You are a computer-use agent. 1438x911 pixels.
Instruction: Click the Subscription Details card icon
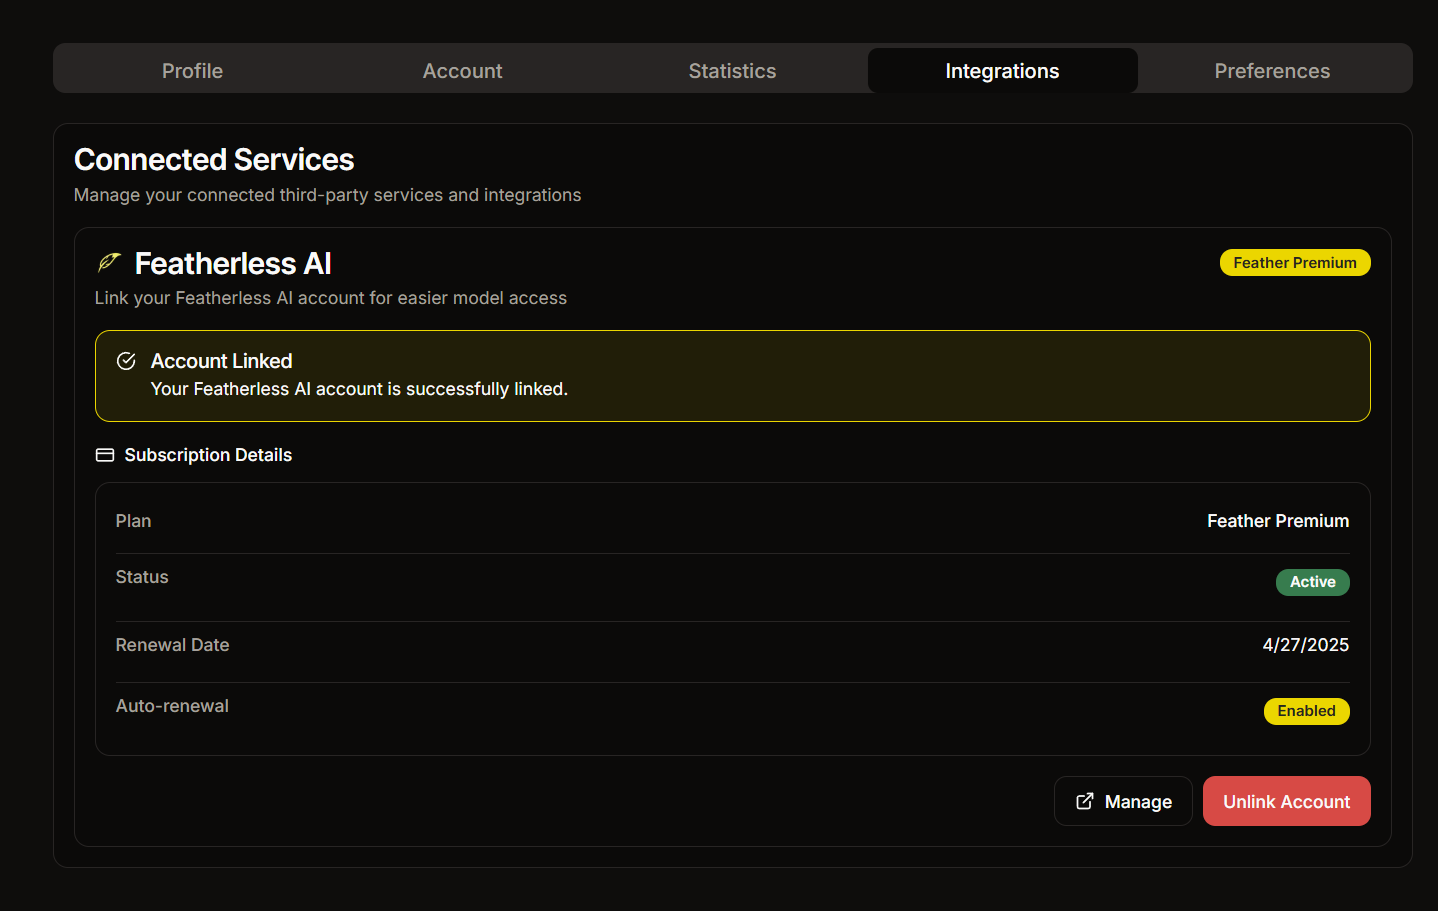(x=105, y=455)
